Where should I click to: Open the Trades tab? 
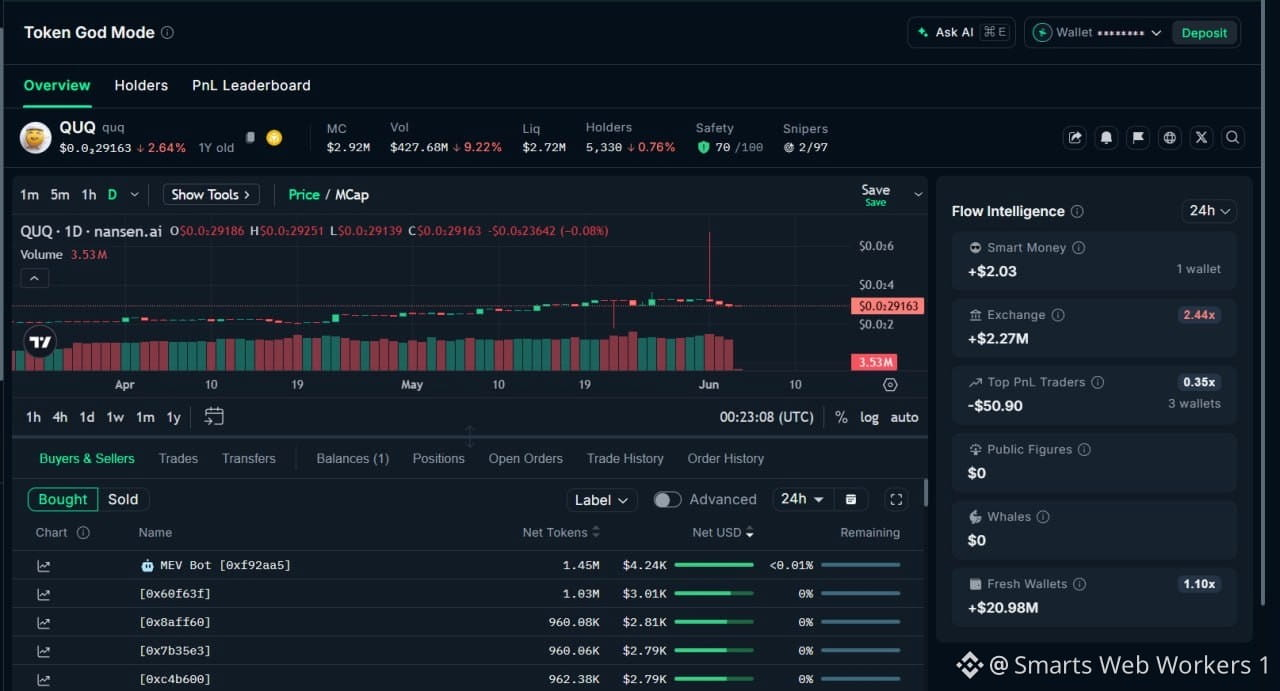178,458
